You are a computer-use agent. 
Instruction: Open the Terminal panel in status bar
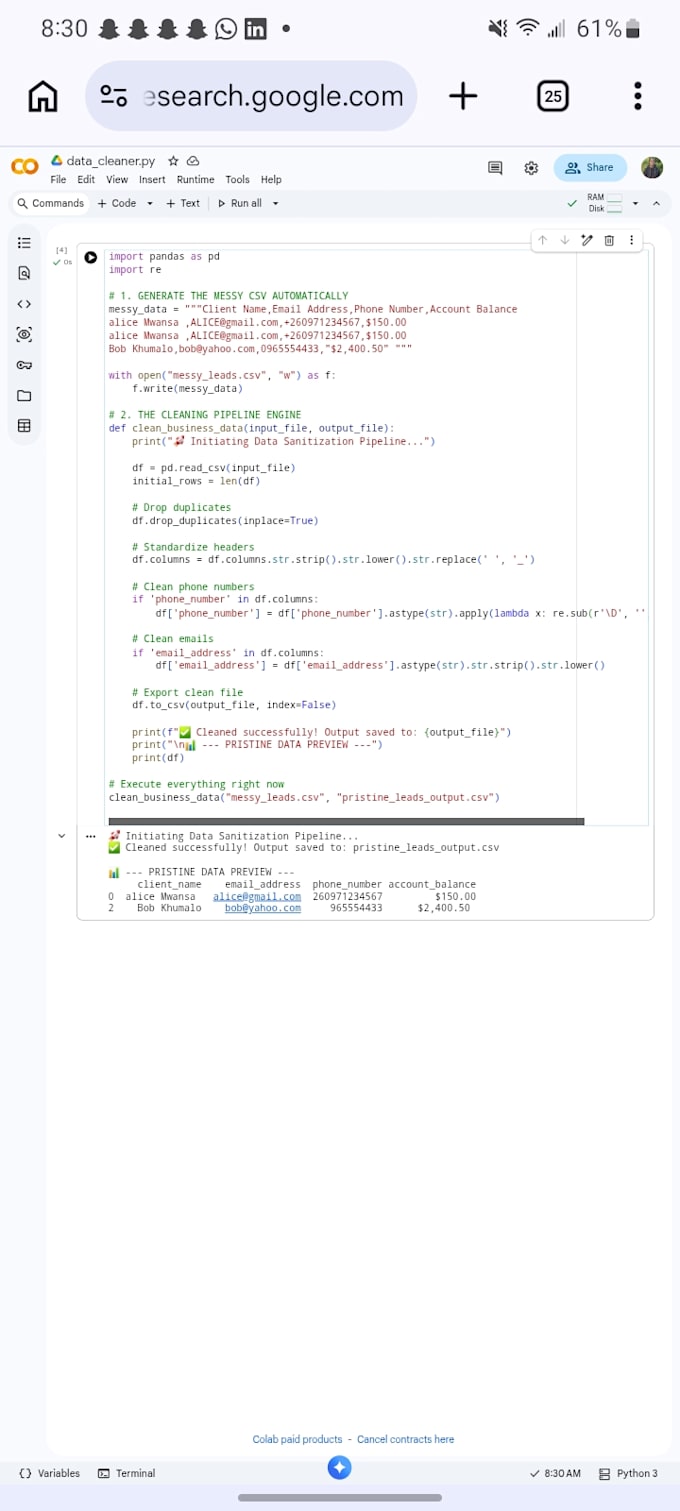[126, 1473]
